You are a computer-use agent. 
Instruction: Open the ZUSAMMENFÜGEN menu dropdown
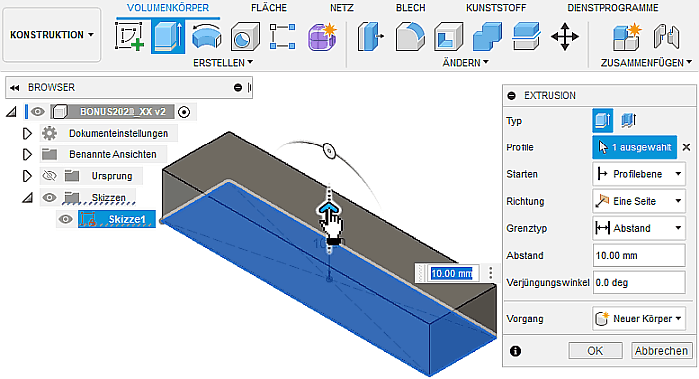[646, 63]
